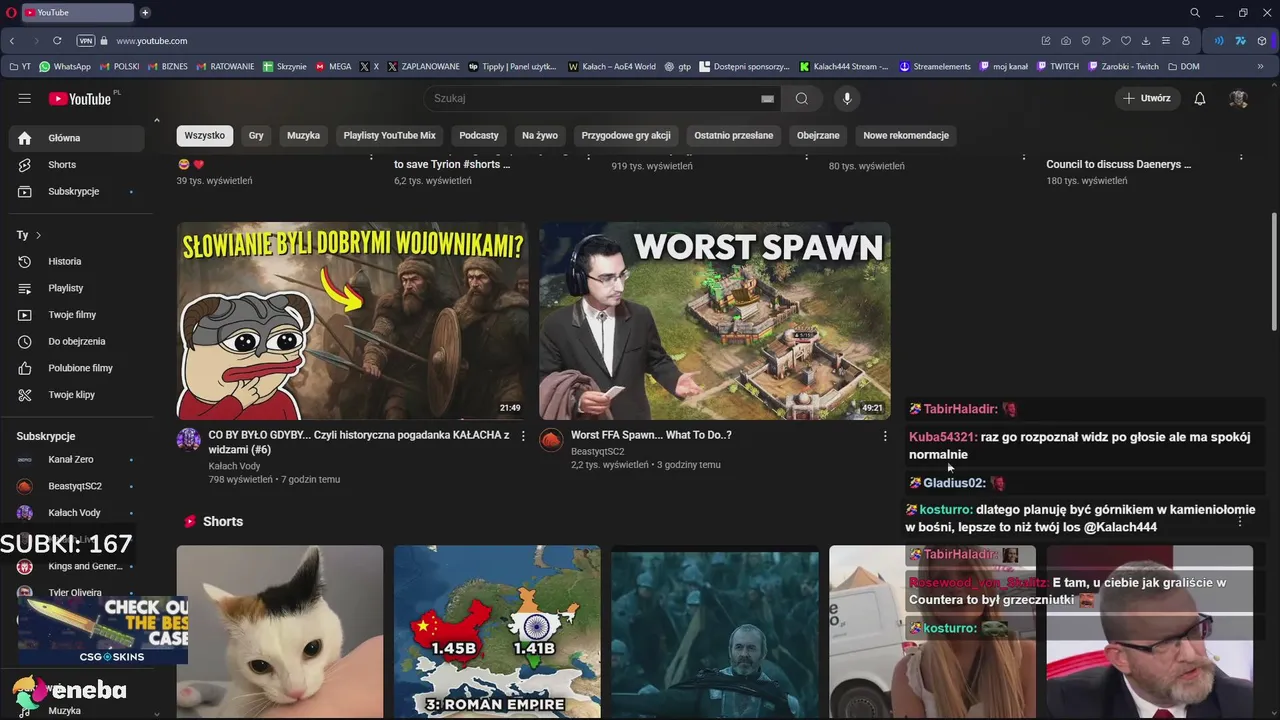Image resolution: width=1280 pixels, height=720 pixels.
Task: Open Kanał Zero subscription
Action: (76, 459)
